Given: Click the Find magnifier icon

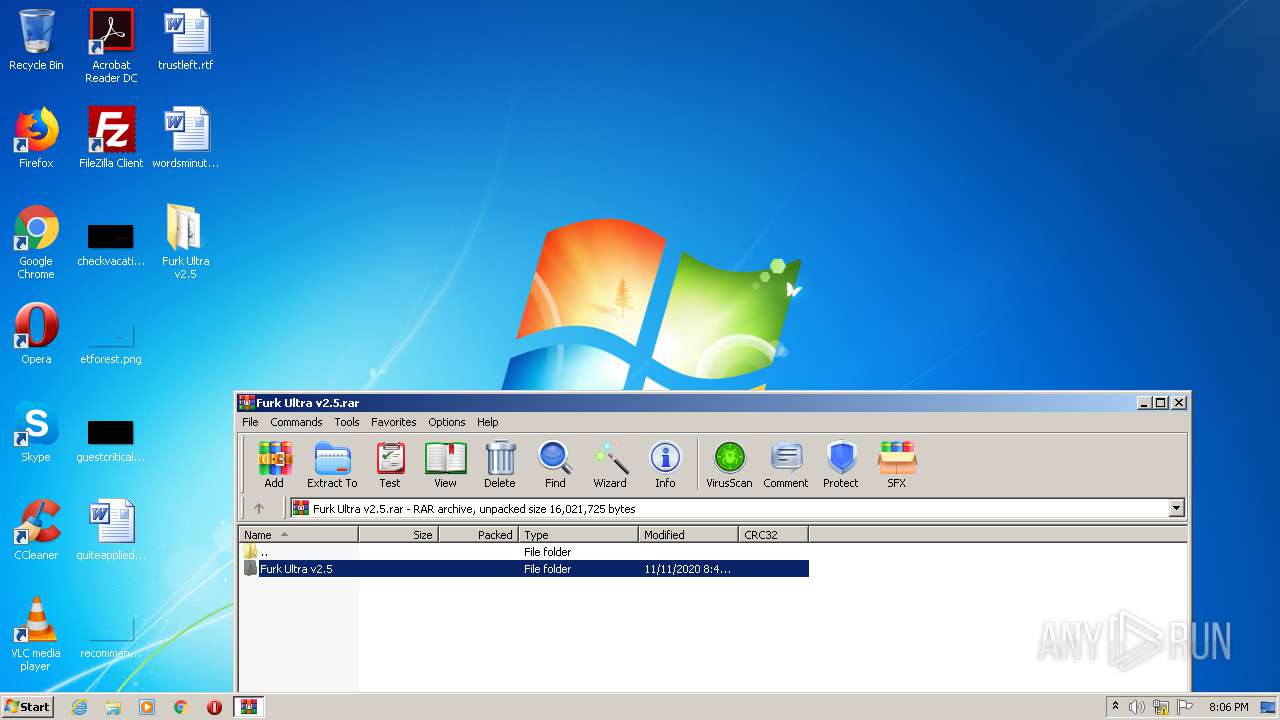Looking at the screenshot, I should pyautogui.click(x=555, y=465).
